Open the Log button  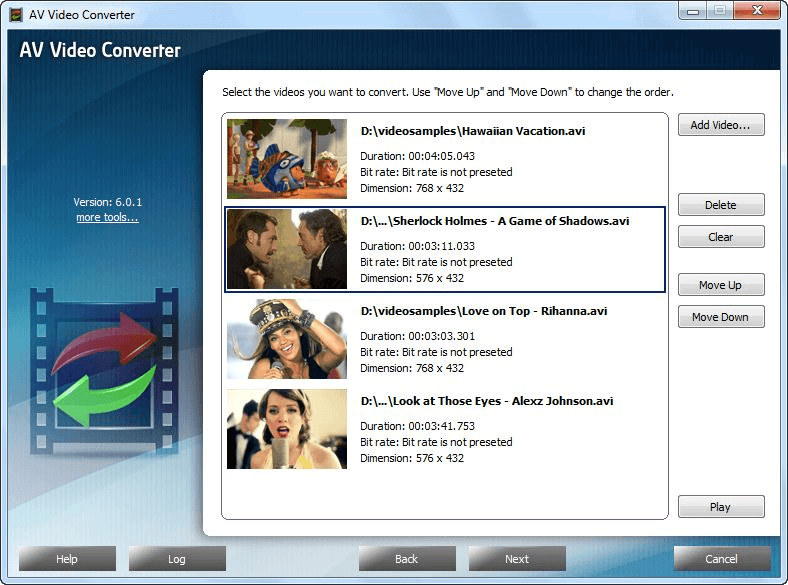click(x=177, y=559)
